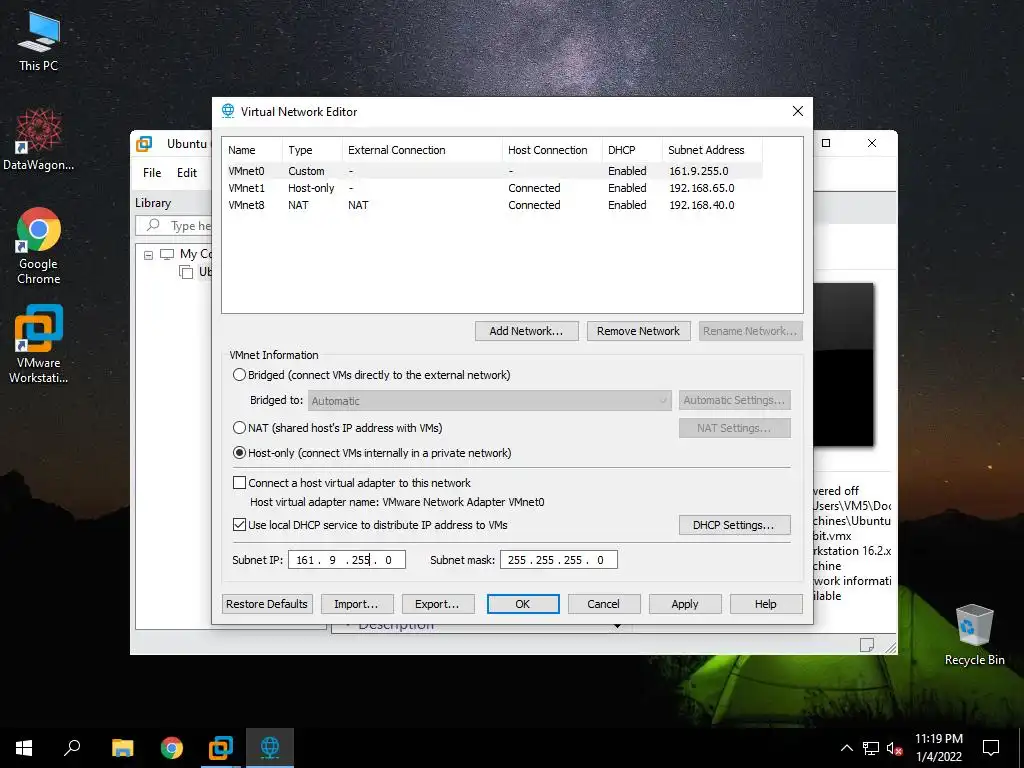Click Automatic Settings button
The width and height of the screenshot is (1024, 768).
734,400
